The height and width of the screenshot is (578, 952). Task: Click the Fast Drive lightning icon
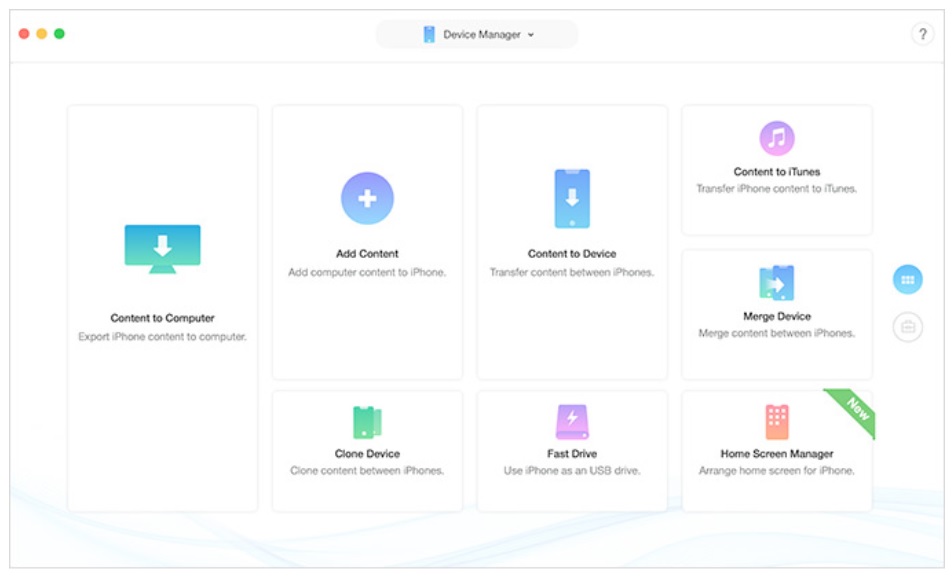click(x=572, y=421)
